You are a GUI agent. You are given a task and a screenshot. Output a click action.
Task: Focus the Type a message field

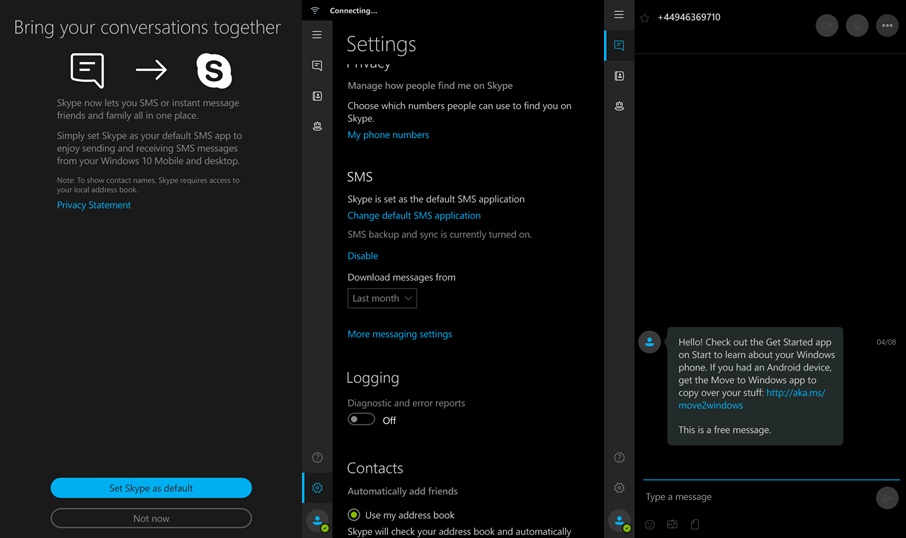pos(757,497)
